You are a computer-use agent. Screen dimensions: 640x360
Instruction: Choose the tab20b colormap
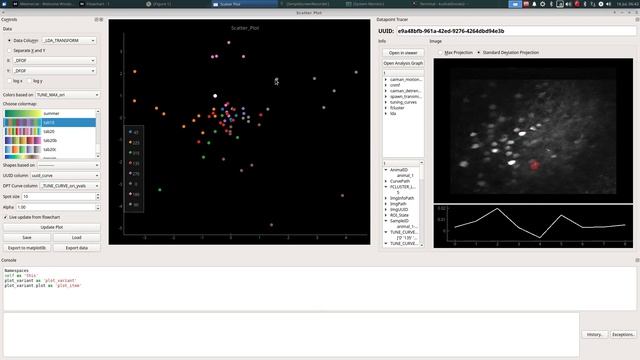[49, 140]
